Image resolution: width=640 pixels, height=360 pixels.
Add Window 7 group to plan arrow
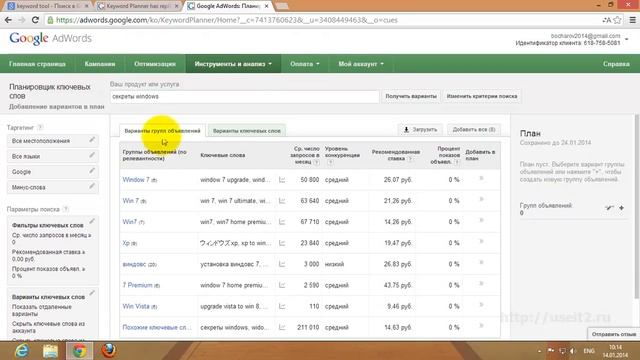pyautogui.click(x=482, y=178)
